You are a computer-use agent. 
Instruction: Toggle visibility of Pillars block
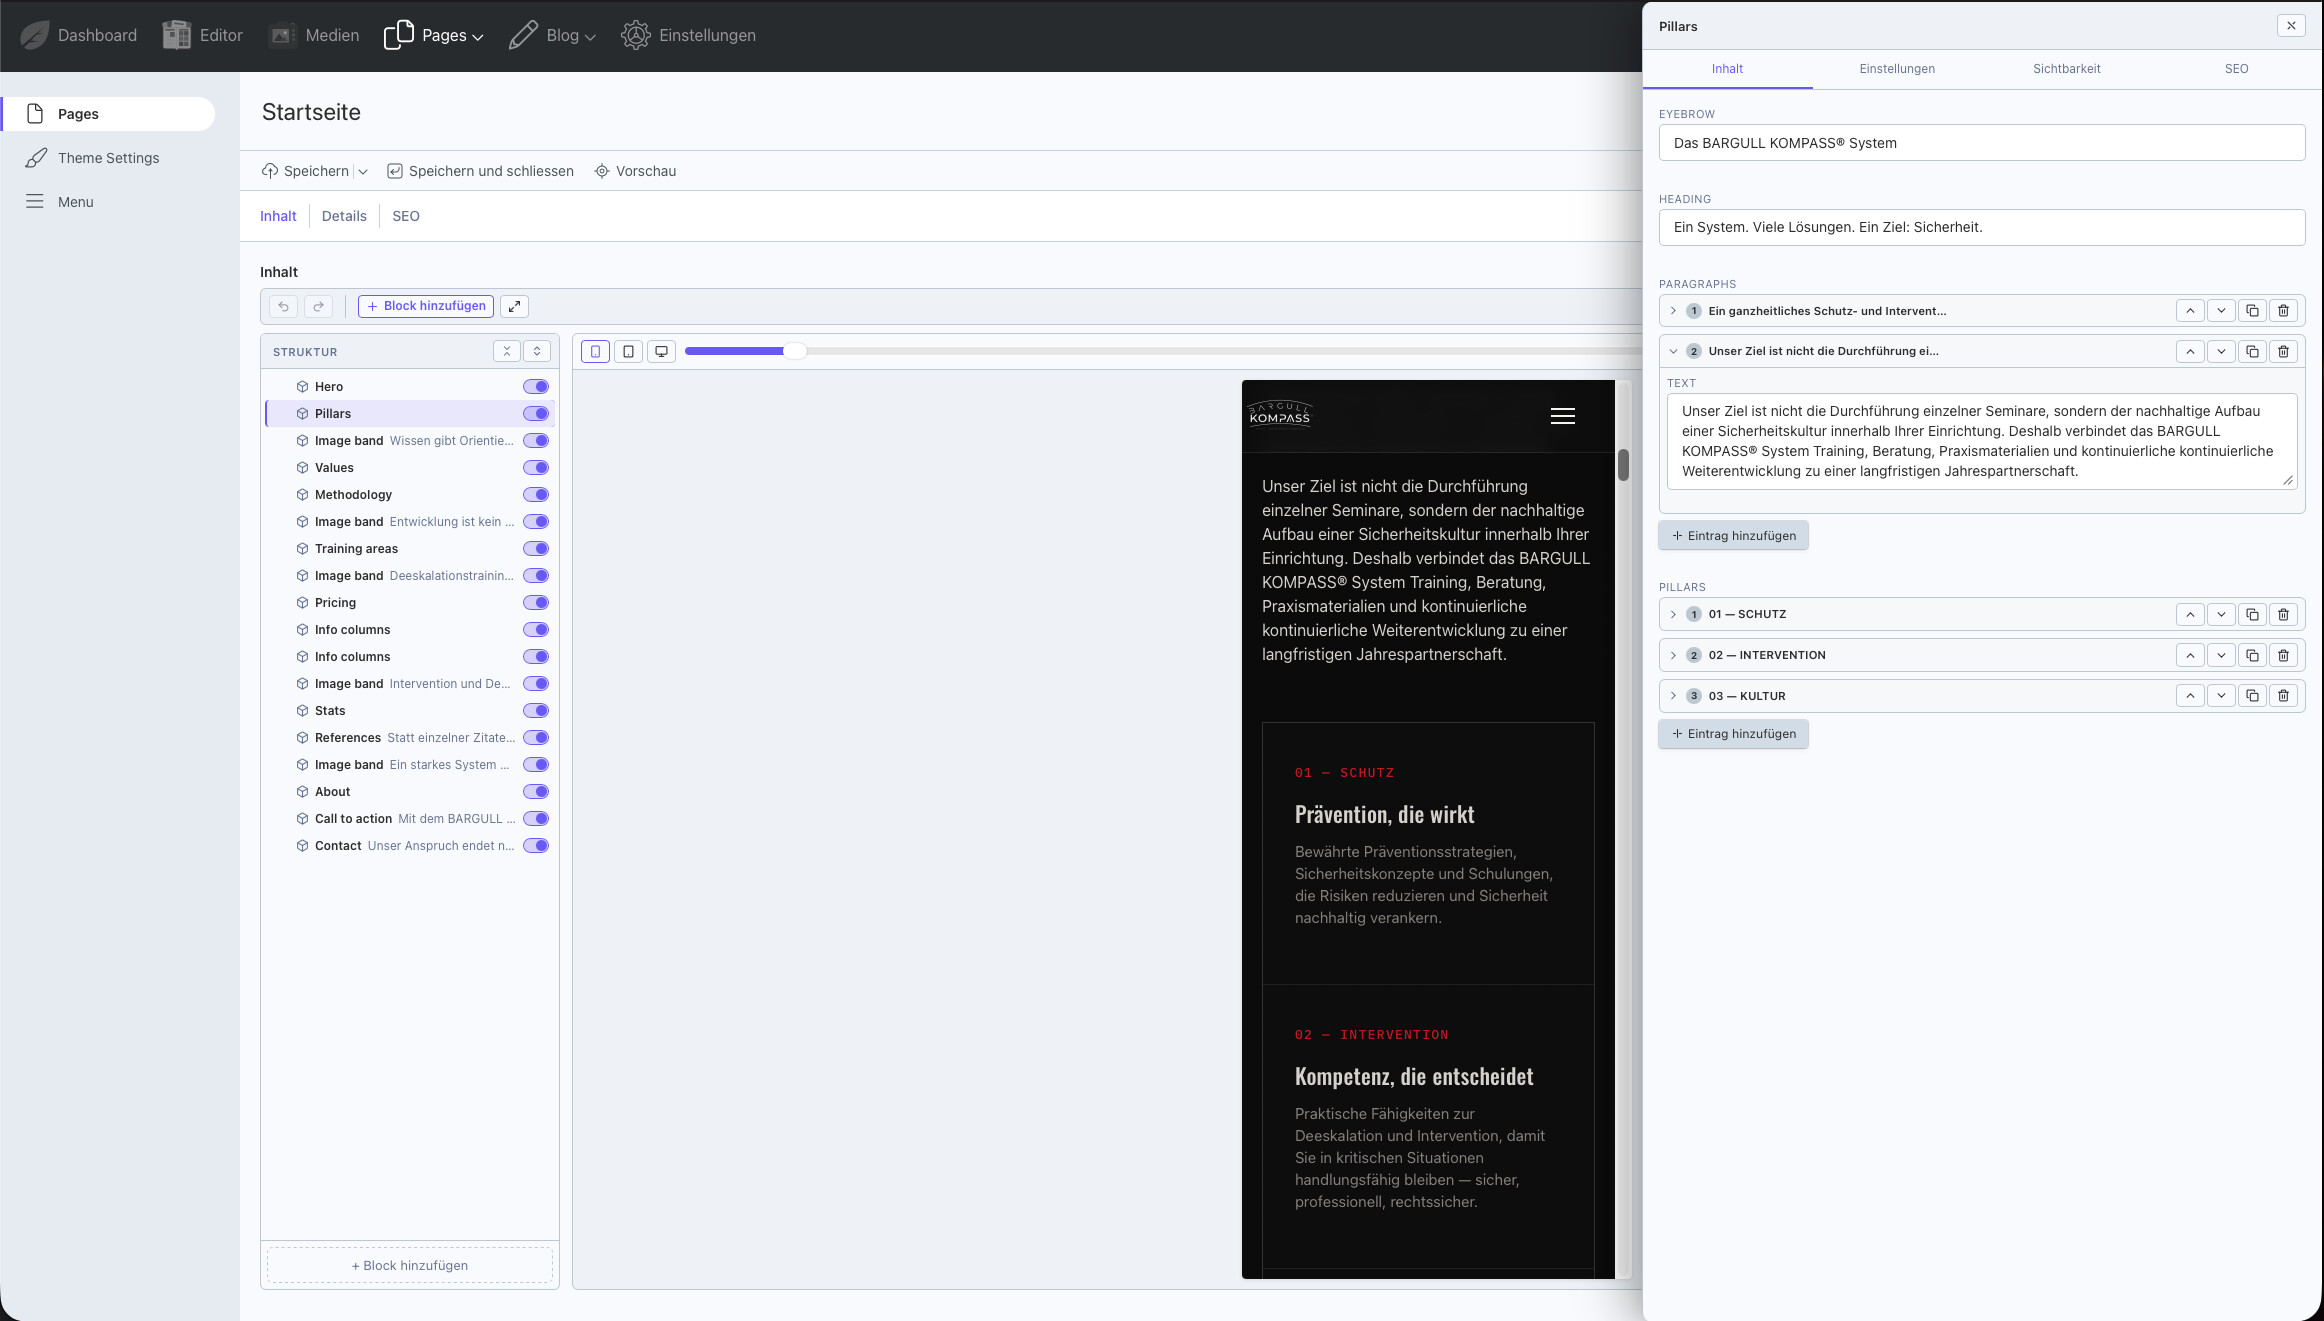click(x=536, y=414)
